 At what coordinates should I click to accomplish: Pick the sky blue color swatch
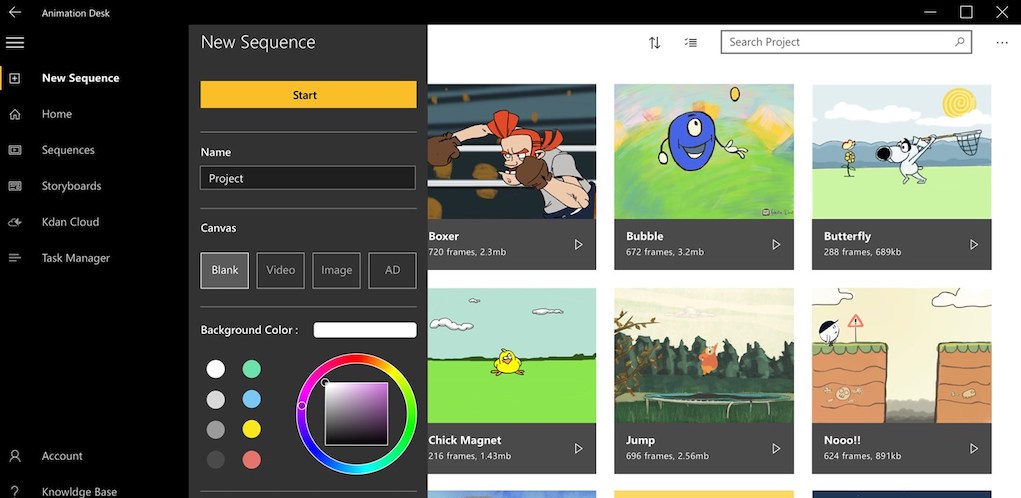point(251,400)
